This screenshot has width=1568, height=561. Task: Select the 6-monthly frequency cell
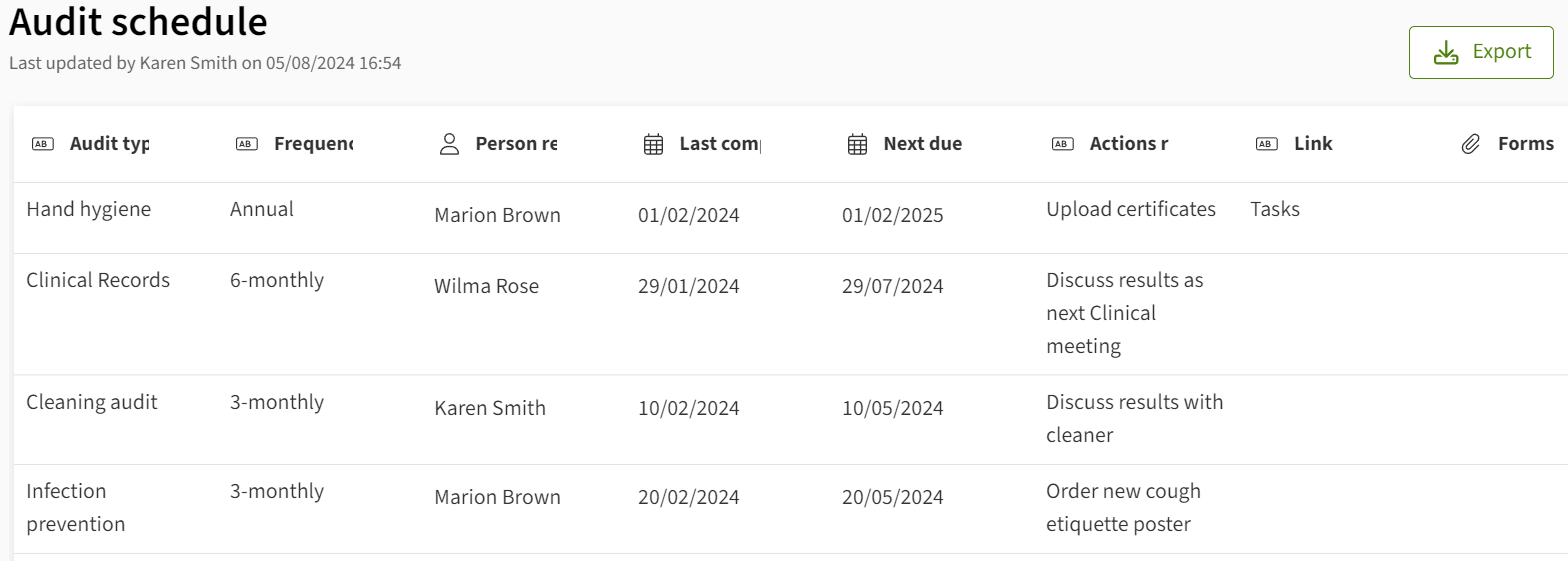pyautogui.click(x=277, y=280)
